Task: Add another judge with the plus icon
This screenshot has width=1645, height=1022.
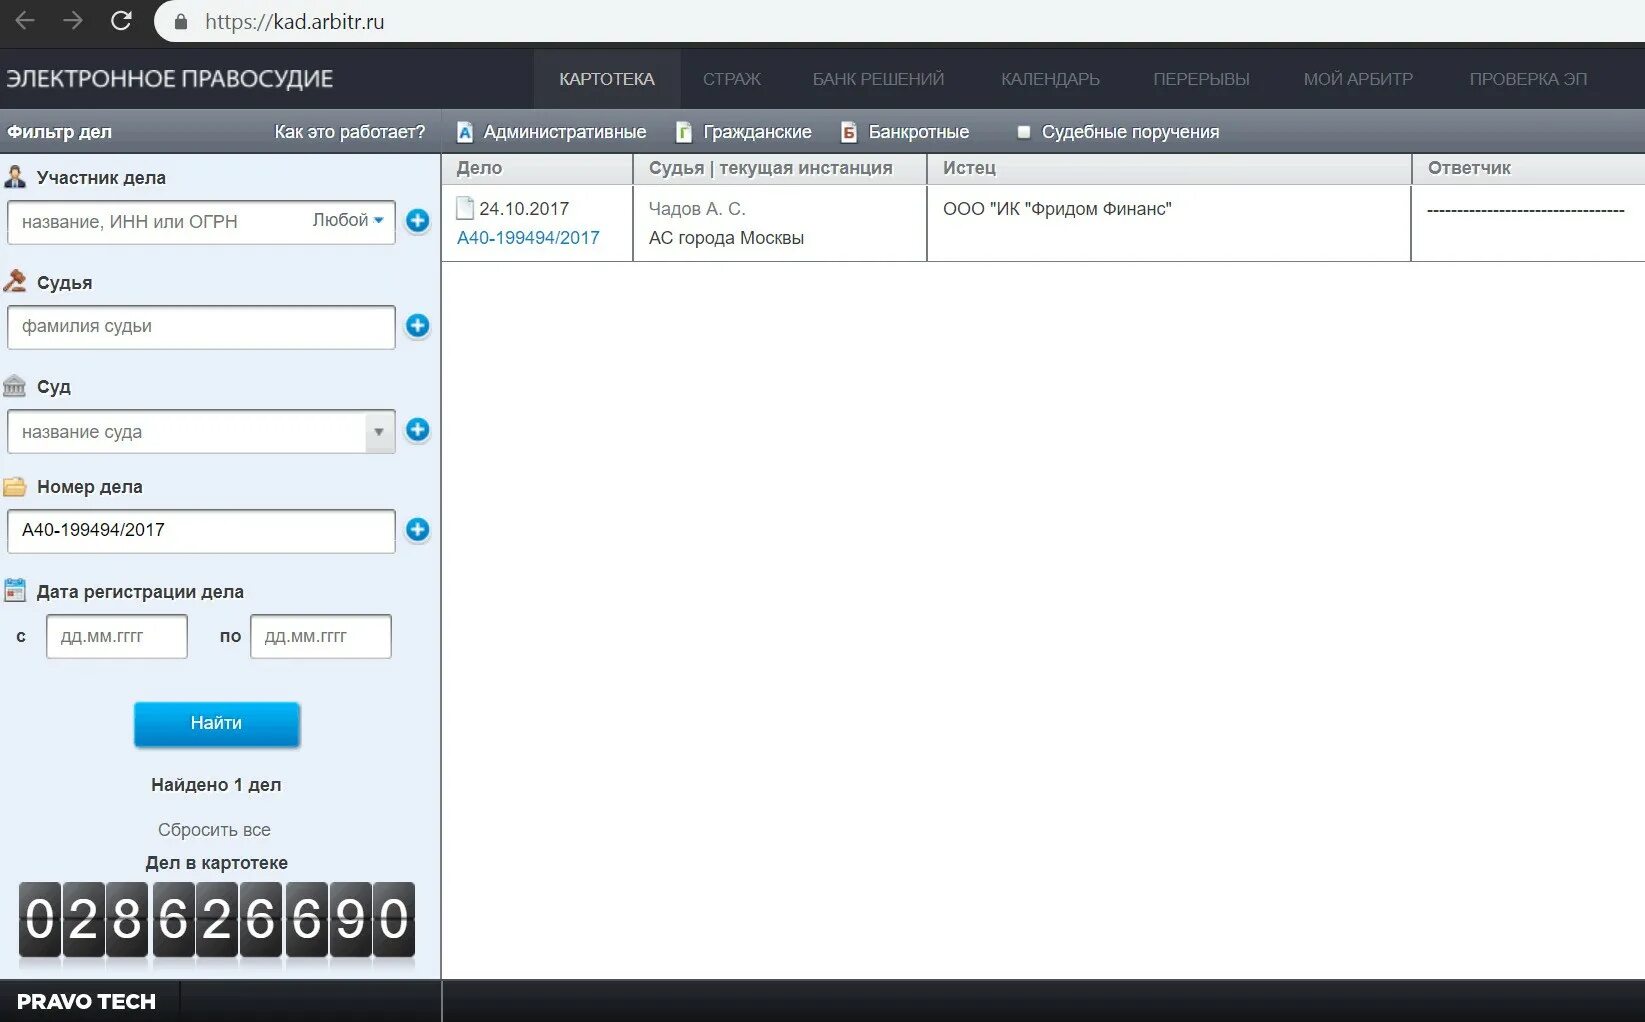Action: coord(418,325)
